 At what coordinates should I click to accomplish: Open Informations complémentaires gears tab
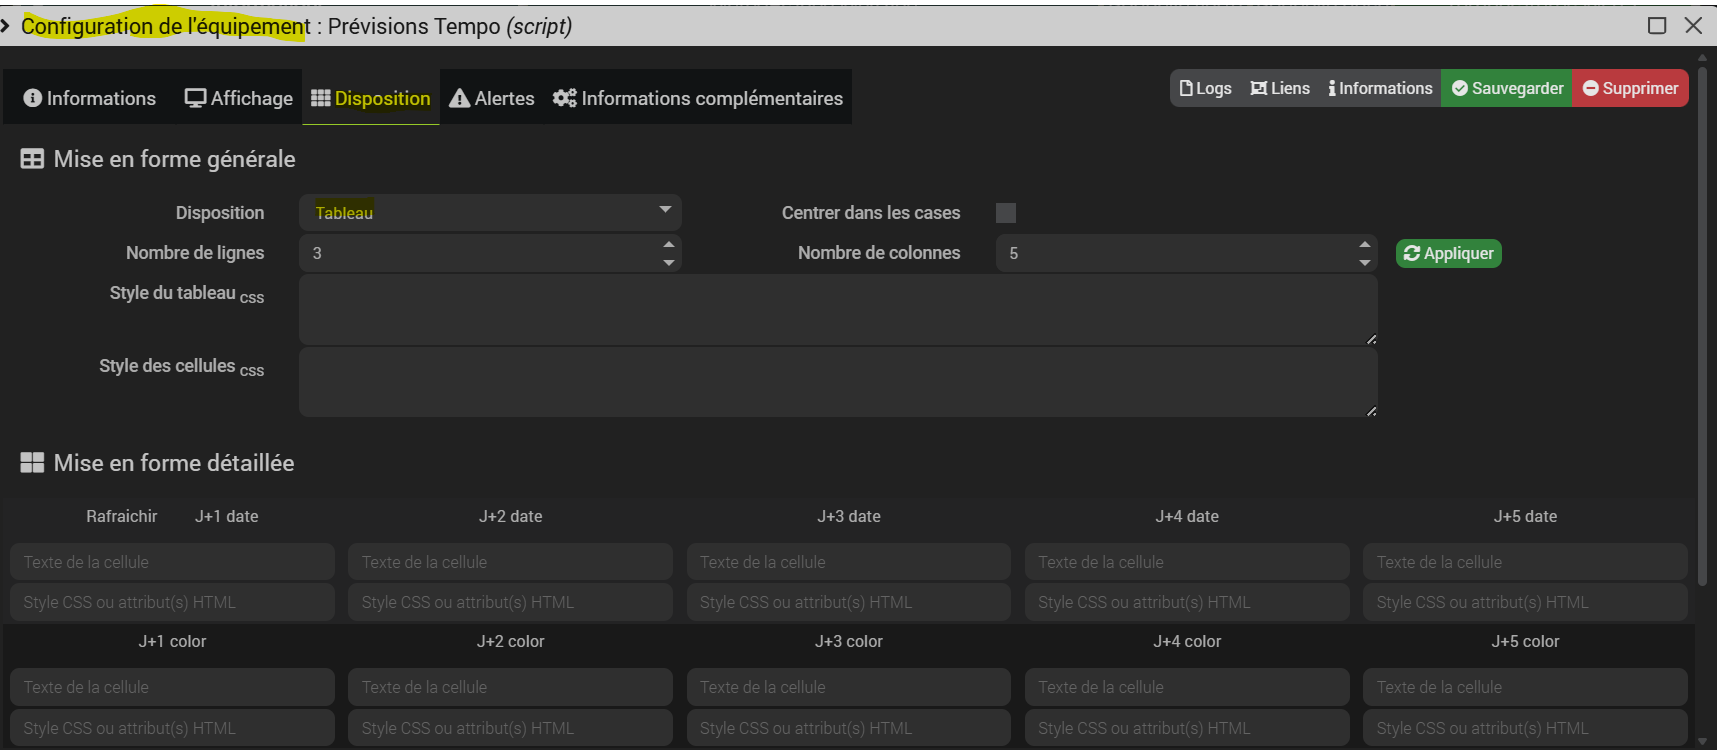[x=698, y=98]
